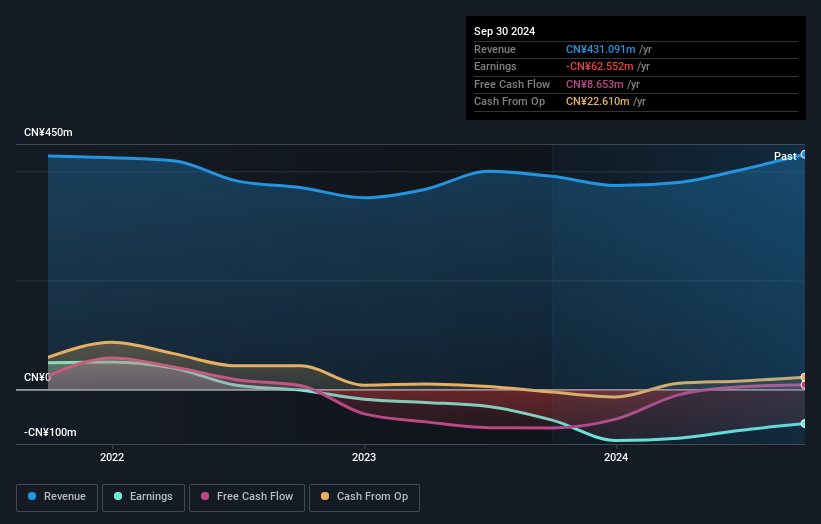Click the Earnings row label in tooltip

495,66
